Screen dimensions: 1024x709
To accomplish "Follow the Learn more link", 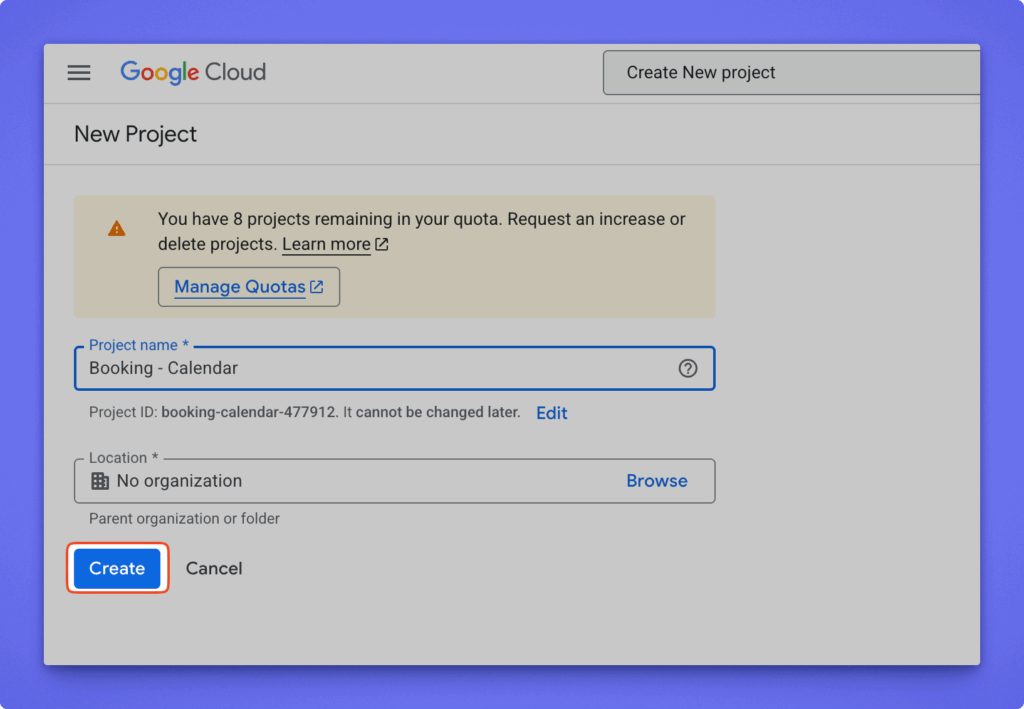I will [326, 245].
